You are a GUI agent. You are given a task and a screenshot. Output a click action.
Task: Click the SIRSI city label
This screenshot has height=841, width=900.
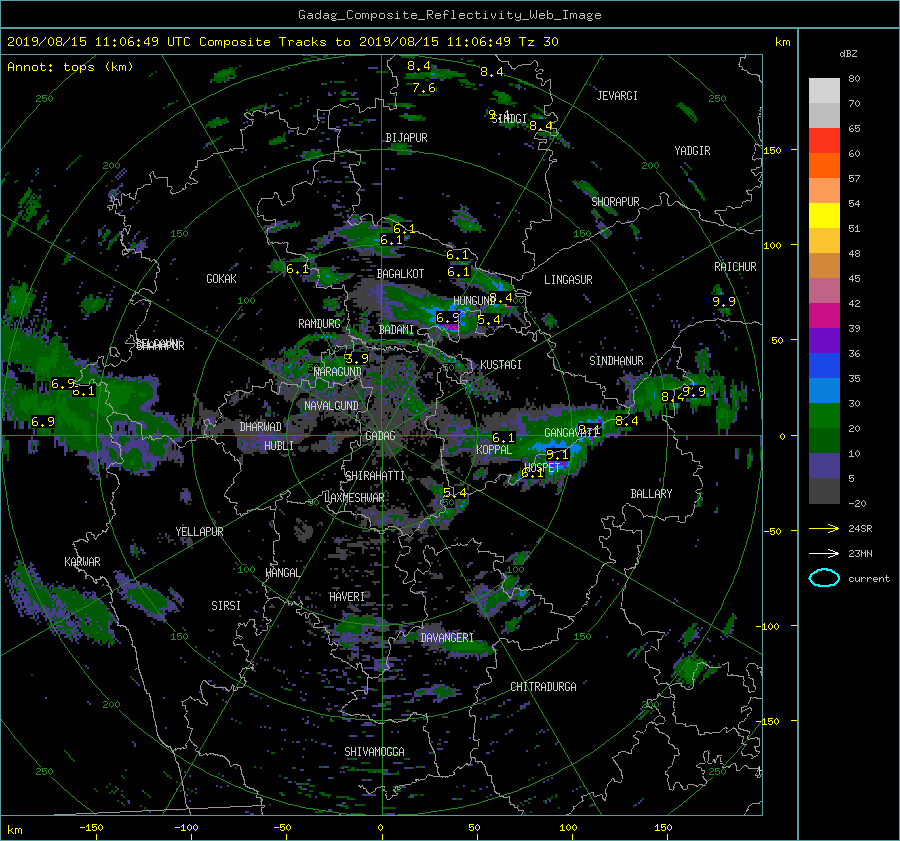[226, 606]
